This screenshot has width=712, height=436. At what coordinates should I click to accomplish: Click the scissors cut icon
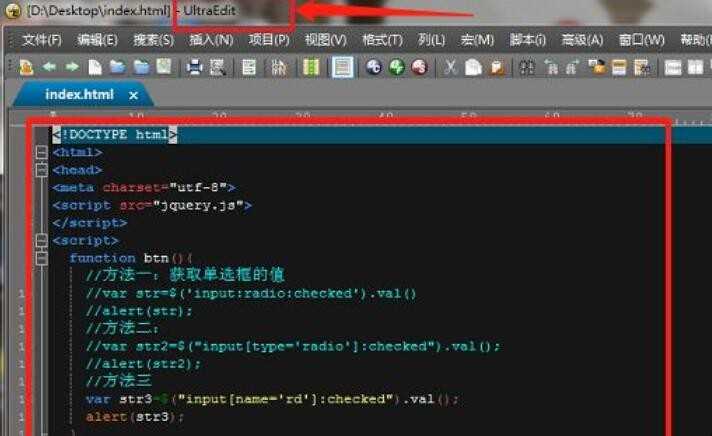tap(450, 67)
